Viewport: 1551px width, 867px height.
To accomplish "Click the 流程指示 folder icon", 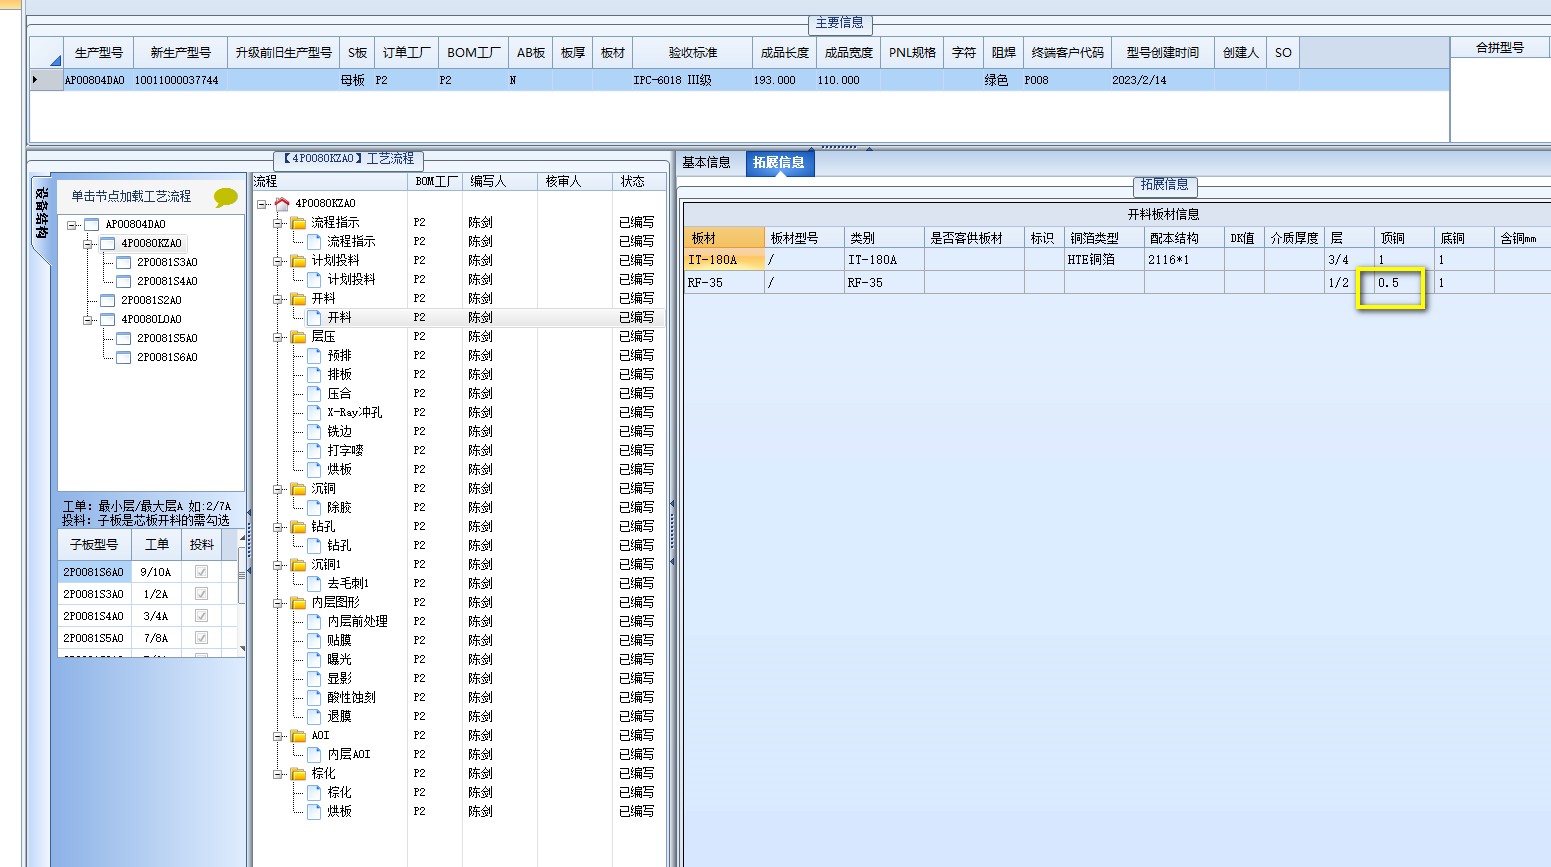I will point(298,222).
